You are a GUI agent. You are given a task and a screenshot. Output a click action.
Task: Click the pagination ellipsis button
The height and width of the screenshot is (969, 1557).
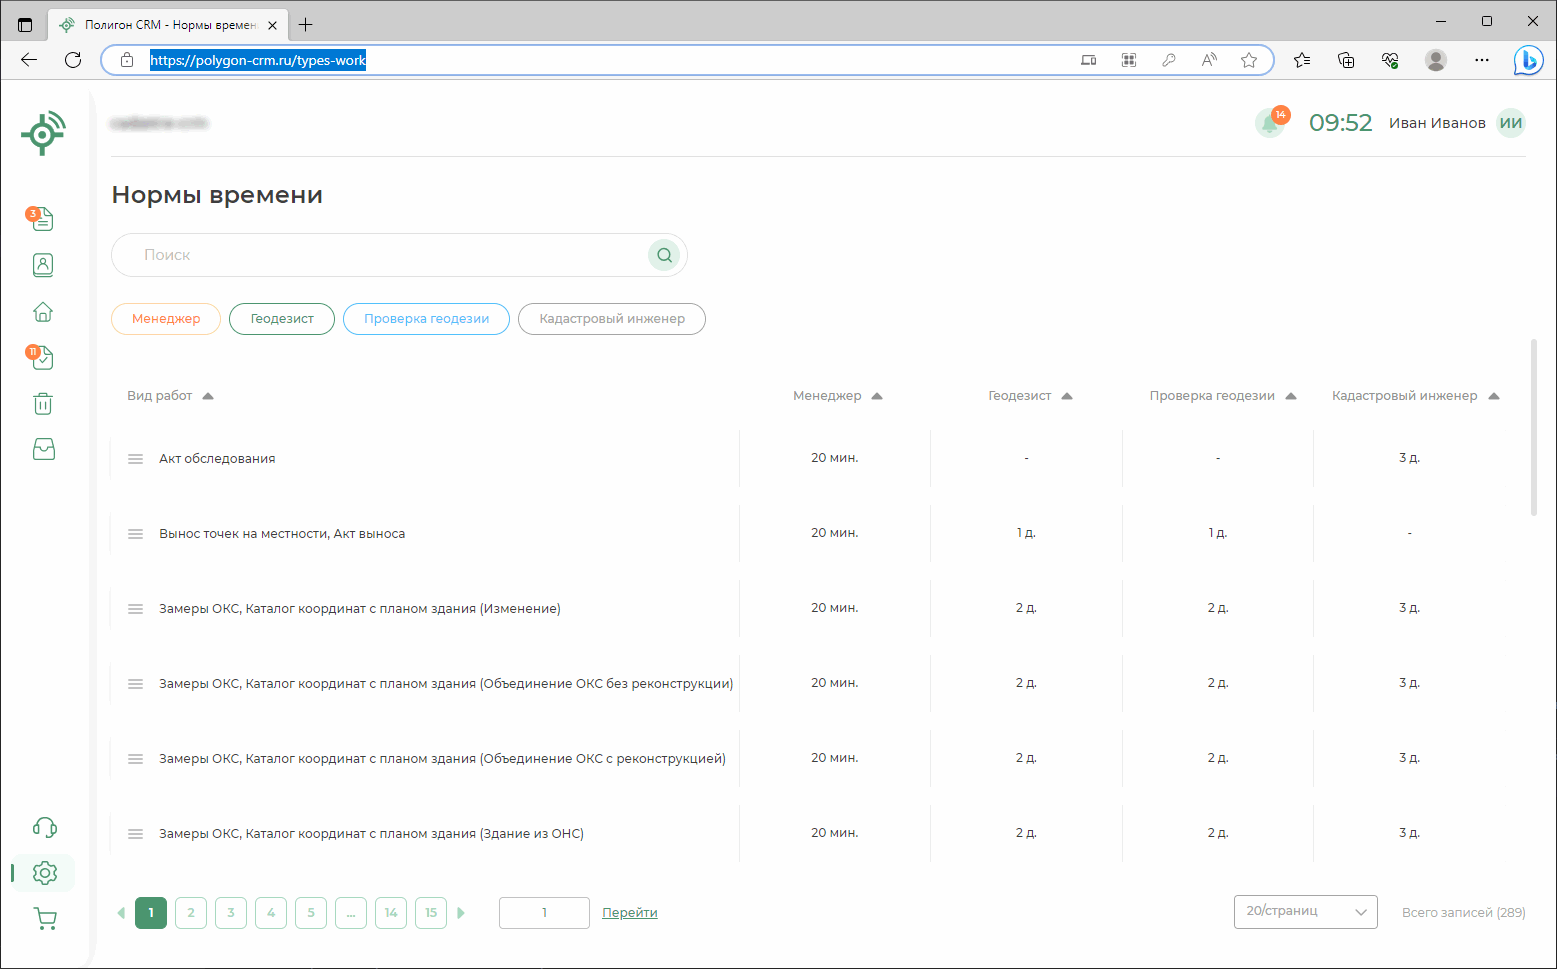[351, 913]
